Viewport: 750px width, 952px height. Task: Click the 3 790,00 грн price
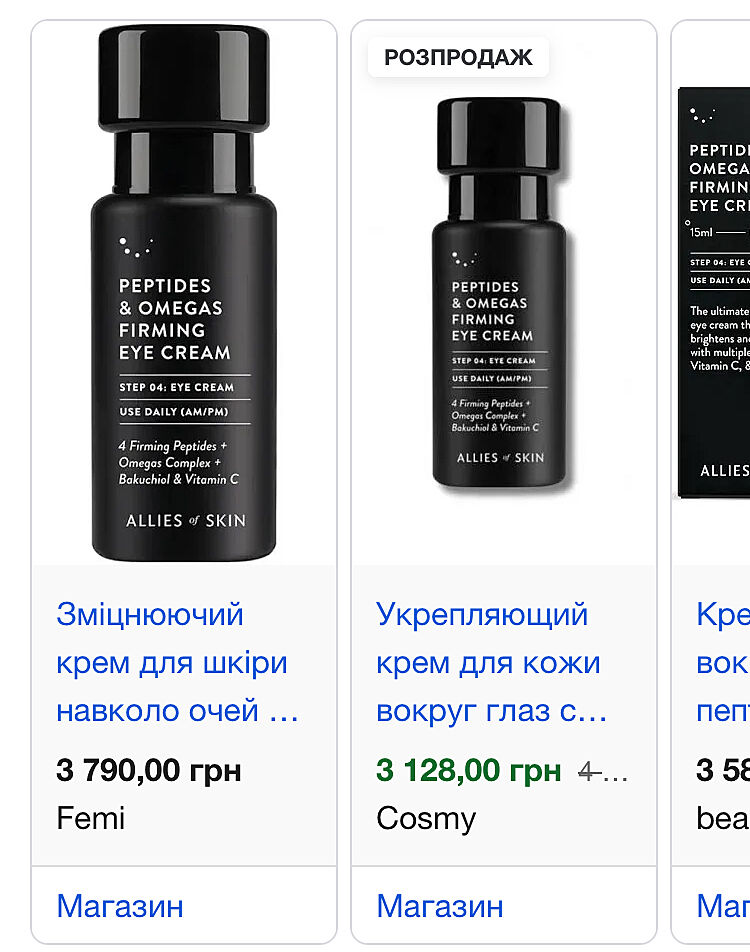149,770
